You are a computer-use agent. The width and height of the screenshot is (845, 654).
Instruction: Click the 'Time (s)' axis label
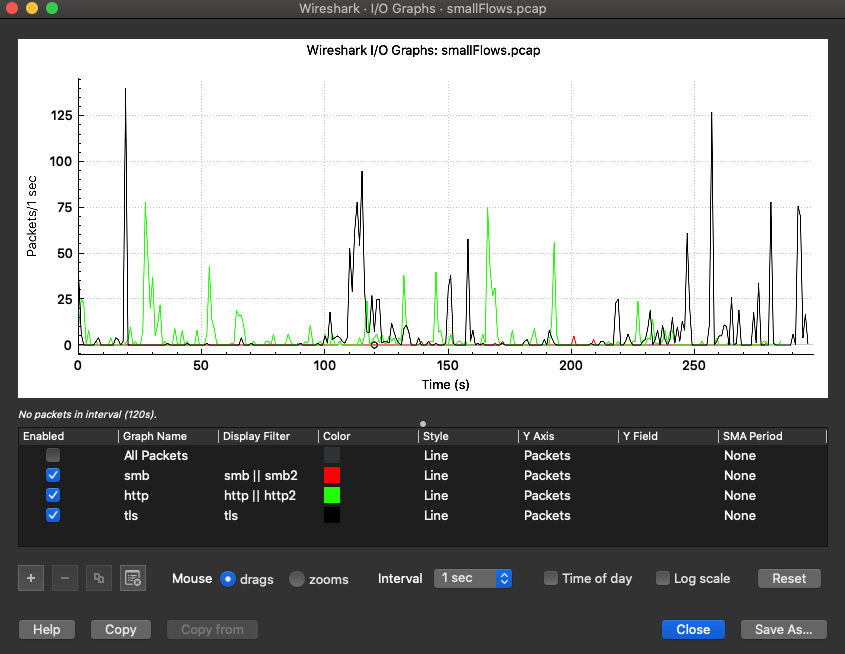pyautogui.click(x=445, y=385)
